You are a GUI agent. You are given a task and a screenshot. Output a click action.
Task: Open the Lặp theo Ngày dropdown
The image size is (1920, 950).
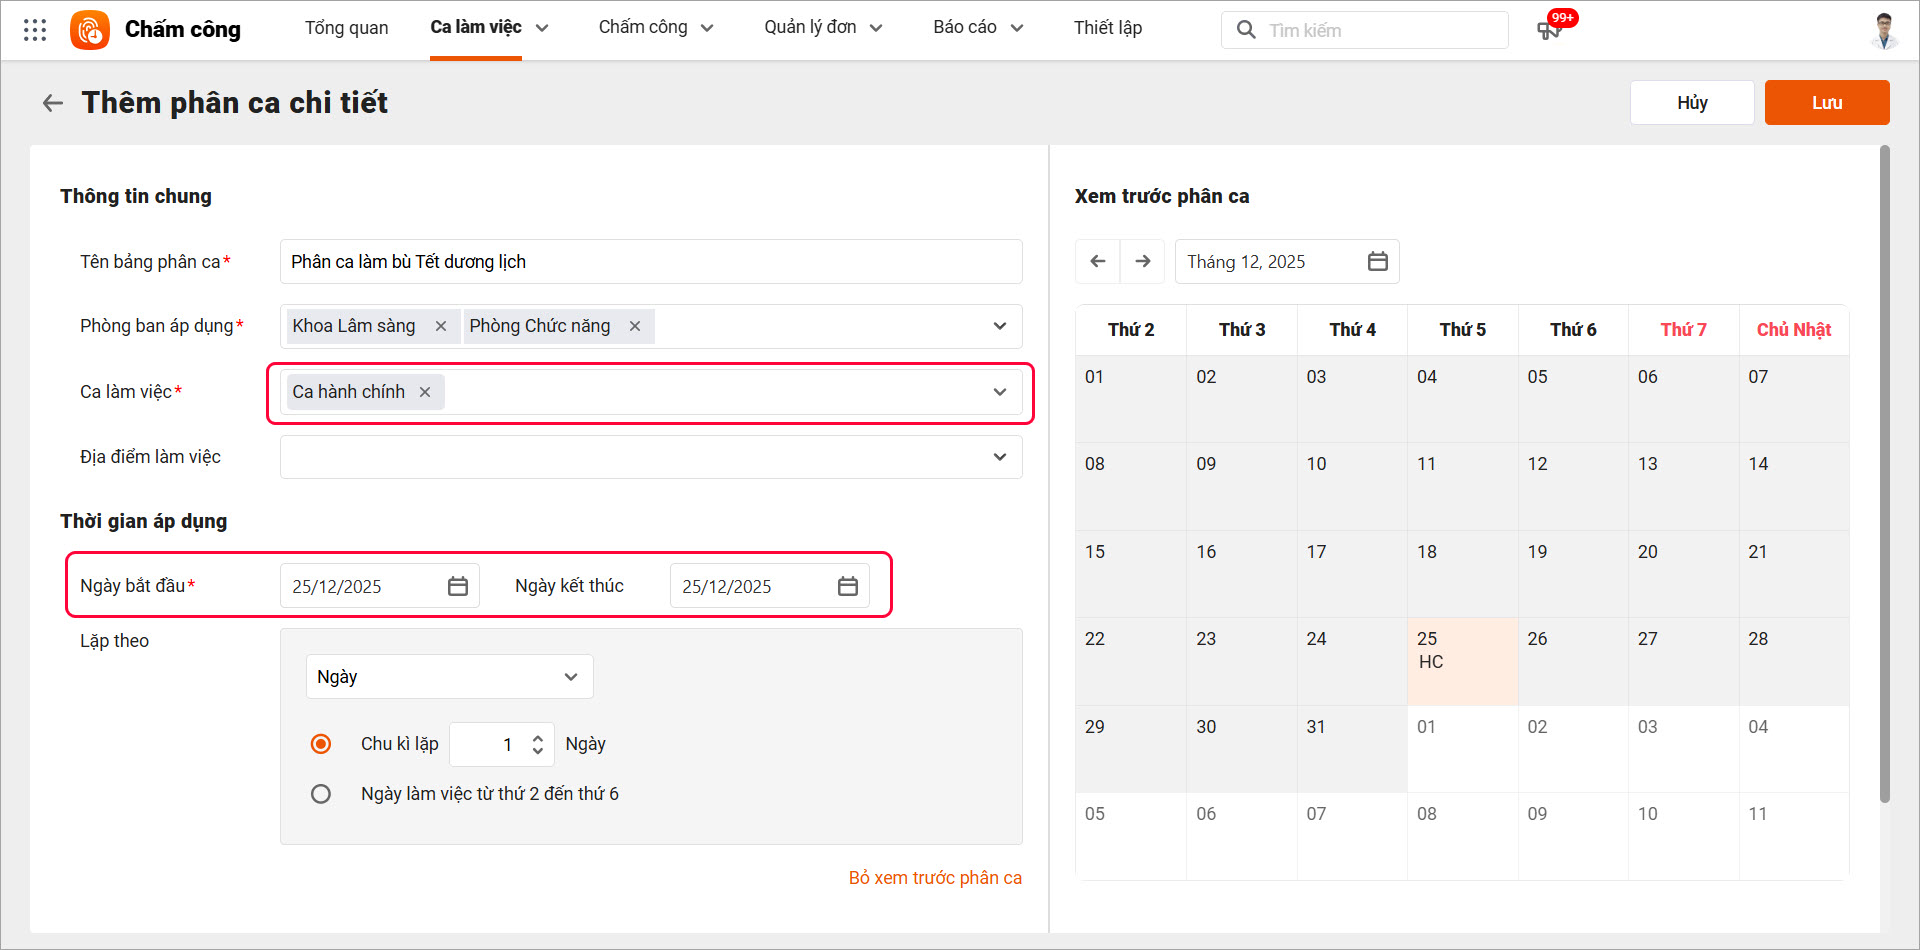pos(449,677)
